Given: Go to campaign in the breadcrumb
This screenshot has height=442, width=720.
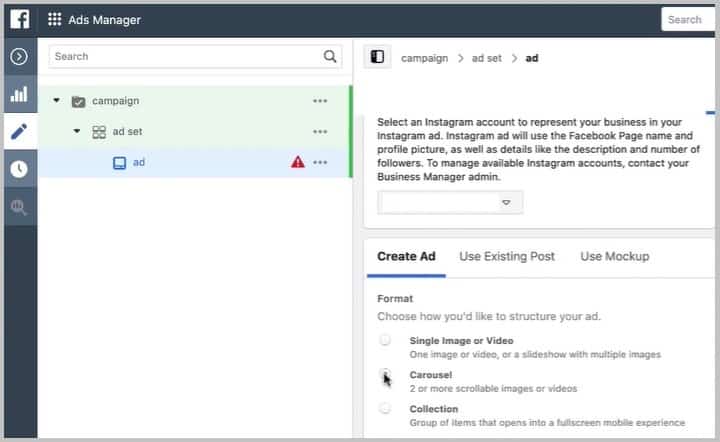Looking at the screenshot, I should coord(424,58).
